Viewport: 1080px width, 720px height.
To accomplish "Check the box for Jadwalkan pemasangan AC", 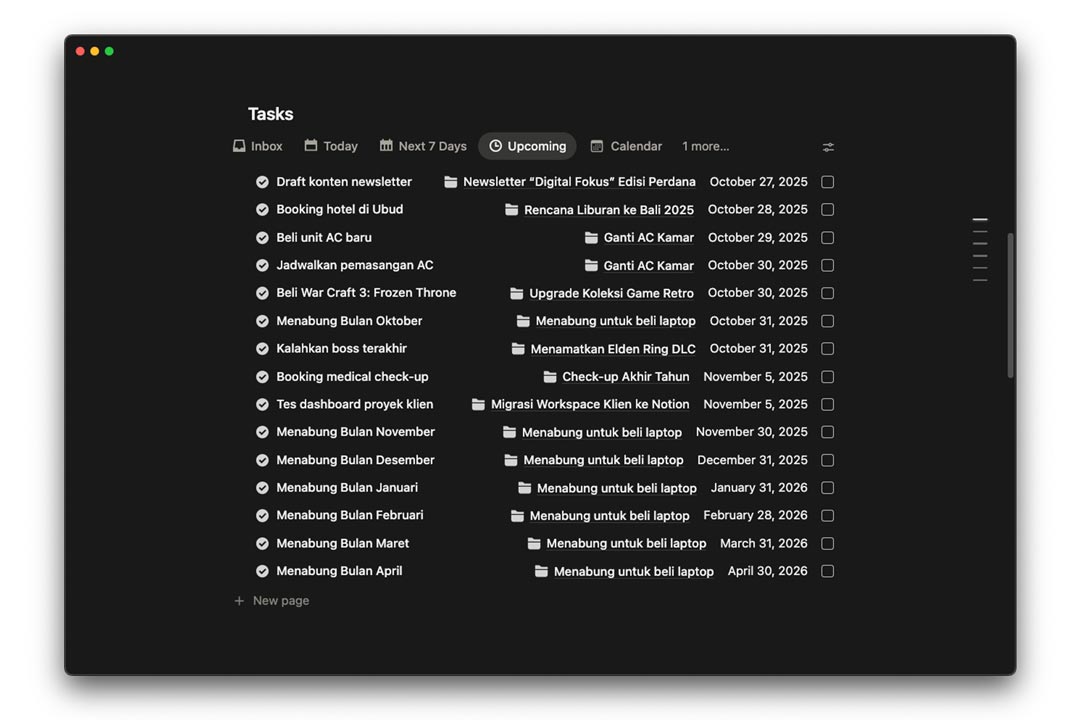I will [828, 265].
